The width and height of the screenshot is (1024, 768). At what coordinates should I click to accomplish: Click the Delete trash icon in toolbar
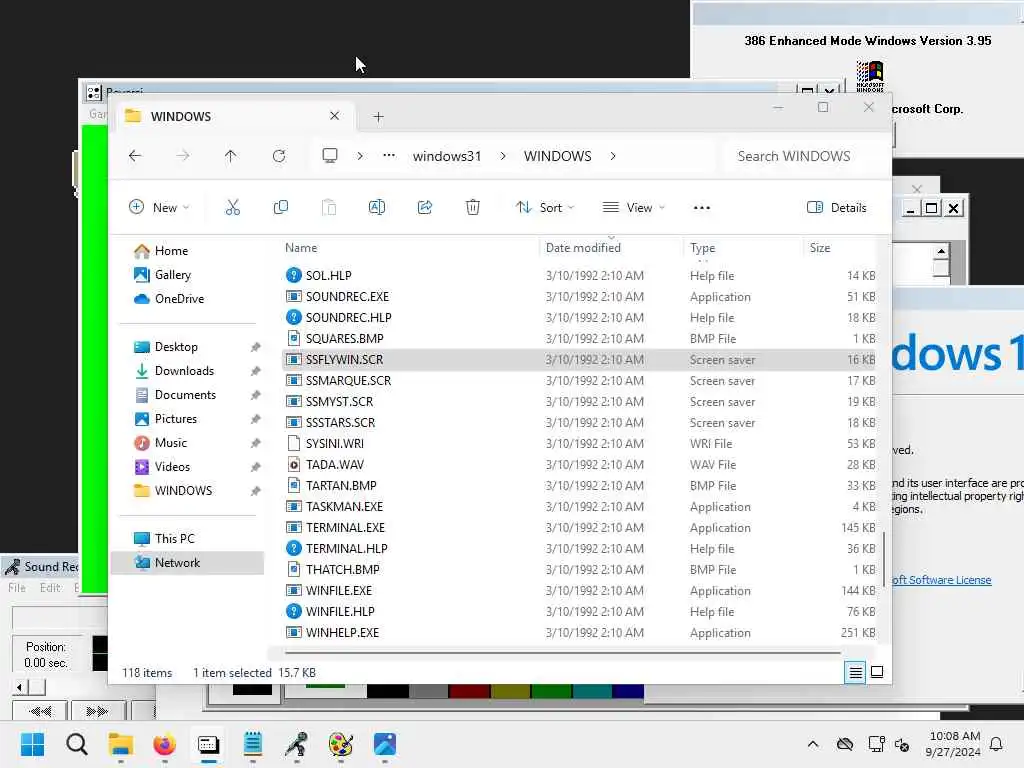473,208
